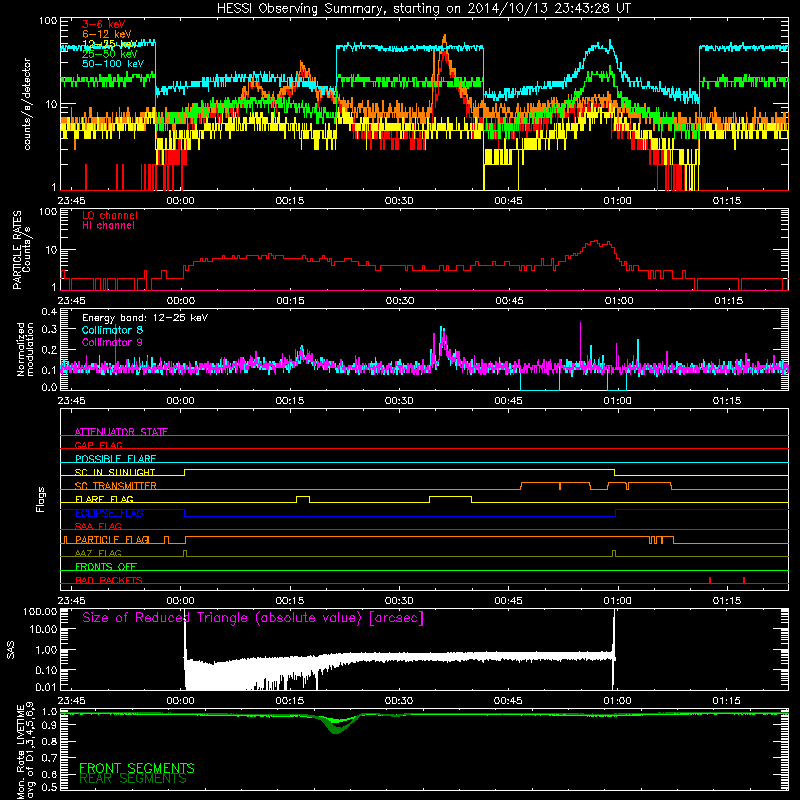Click the POSSIBLE FLARE flag label
The width and height of the screenshot is (800, 800).
coord(115,459)
